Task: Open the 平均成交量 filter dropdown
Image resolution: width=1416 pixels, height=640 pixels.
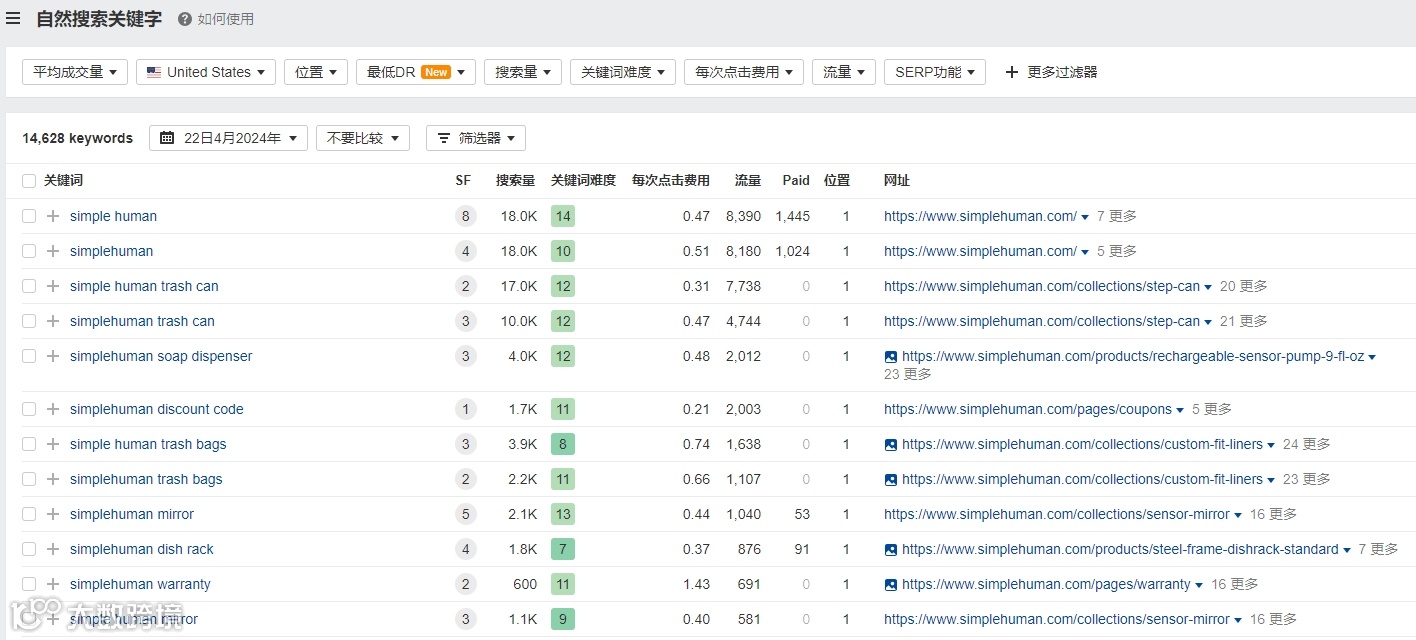Action: (75, 72)
